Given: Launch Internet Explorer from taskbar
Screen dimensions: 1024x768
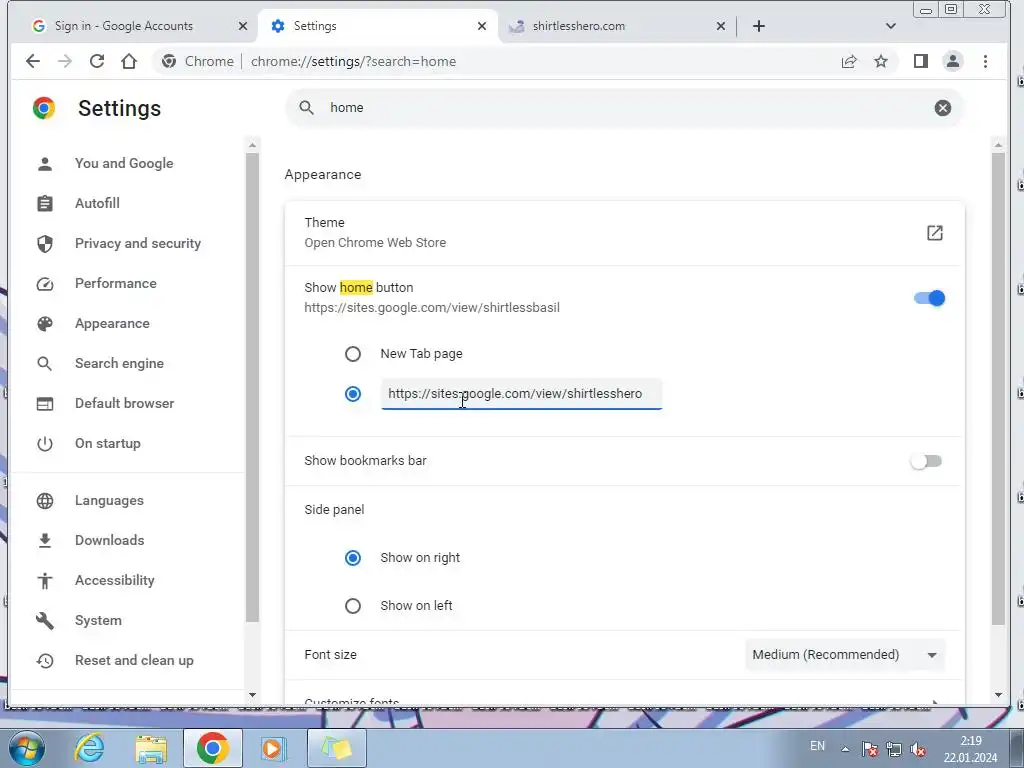Looking at the screenshot, I should pos(89,748).
